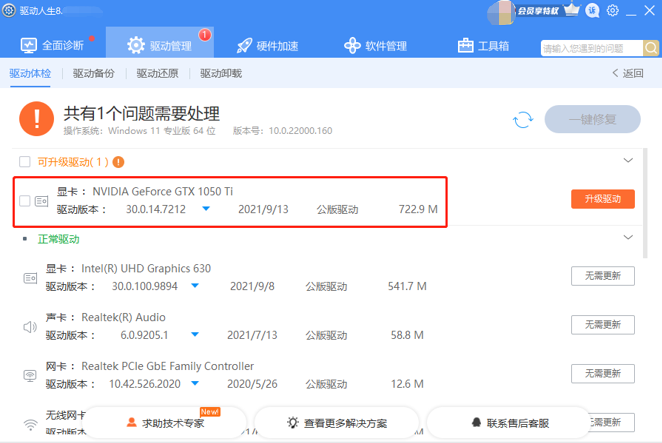Click the refresh scan icon
This screenshot has height=443, width=662.
[x=523, y=120]
